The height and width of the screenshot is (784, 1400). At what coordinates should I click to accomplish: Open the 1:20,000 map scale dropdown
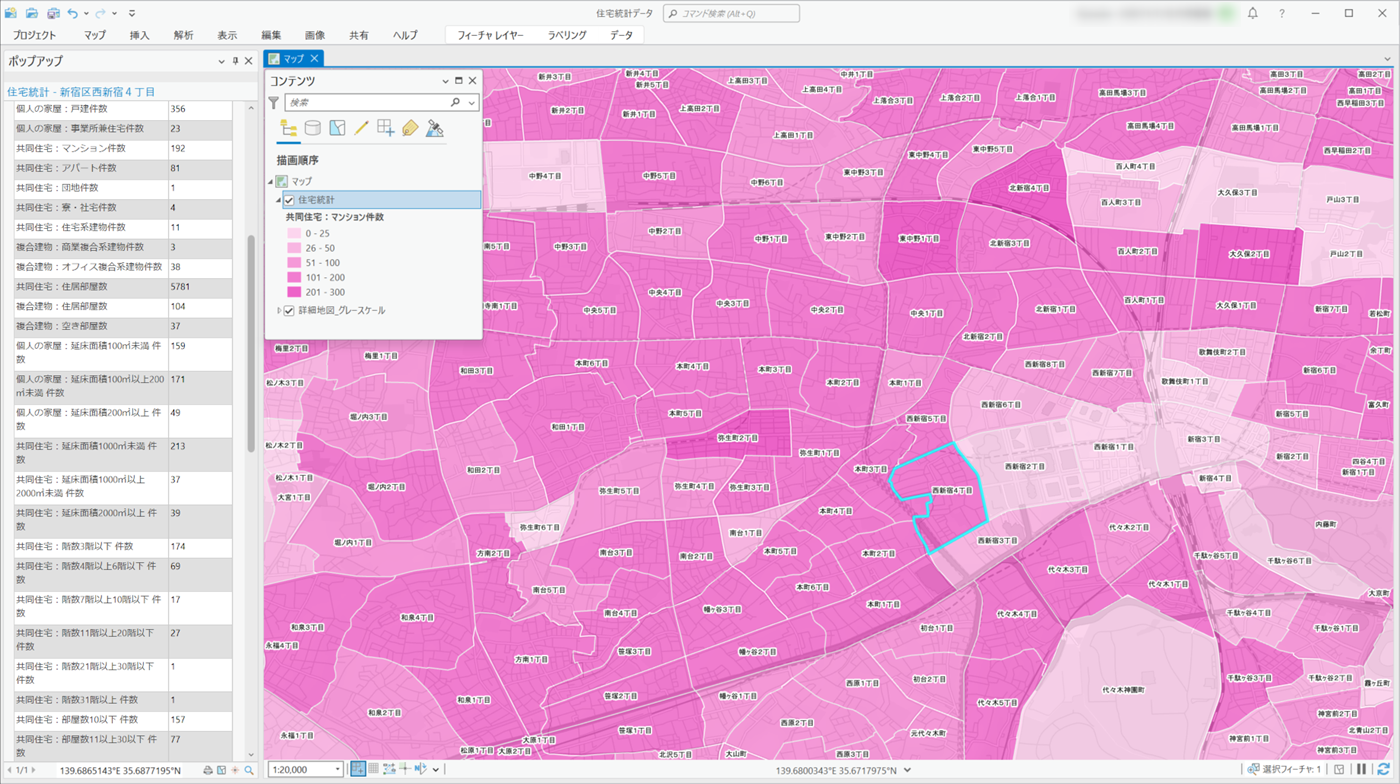pyautogui.click(x=337, y=770)
